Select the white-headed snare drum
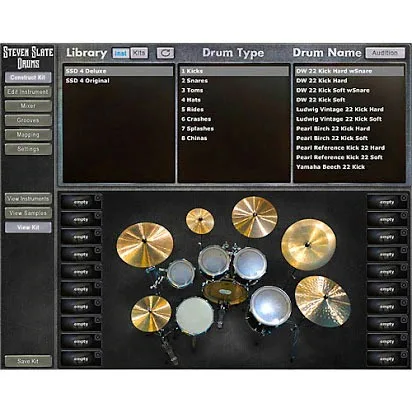This screenshot has width=412, height=412. click(x=195, y=316)
